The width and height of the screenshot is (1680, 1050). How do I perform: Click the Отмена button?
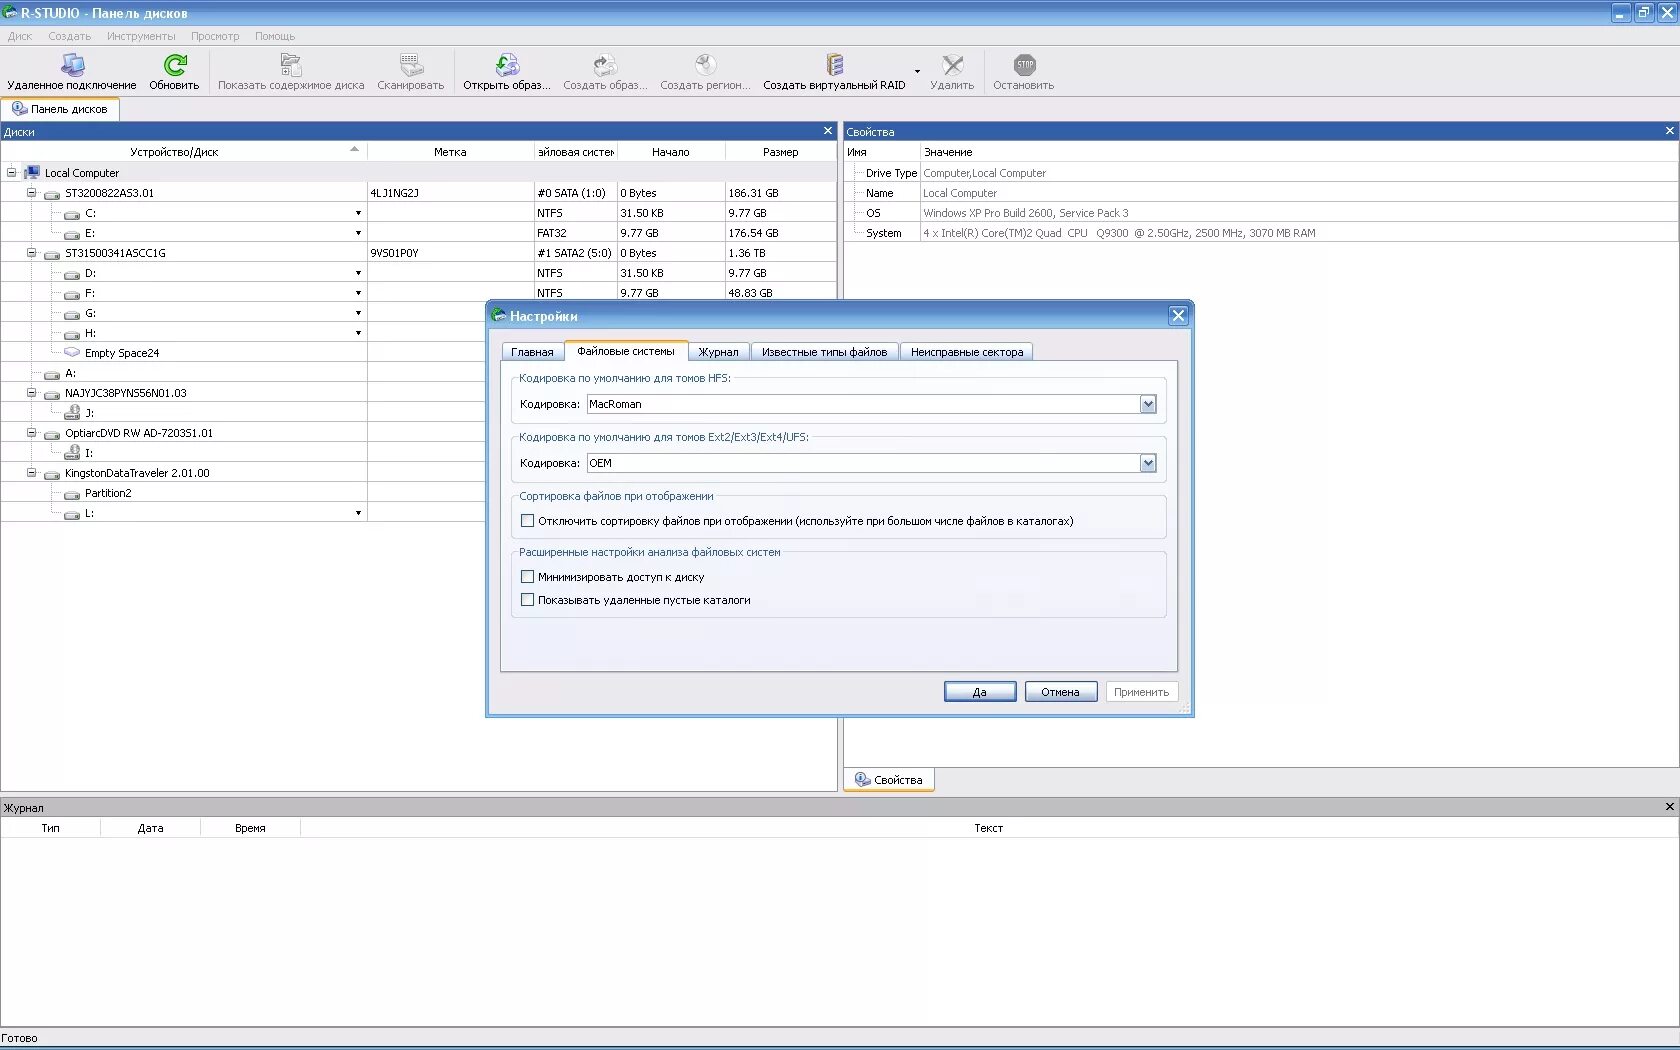(x=1061, y=692)
